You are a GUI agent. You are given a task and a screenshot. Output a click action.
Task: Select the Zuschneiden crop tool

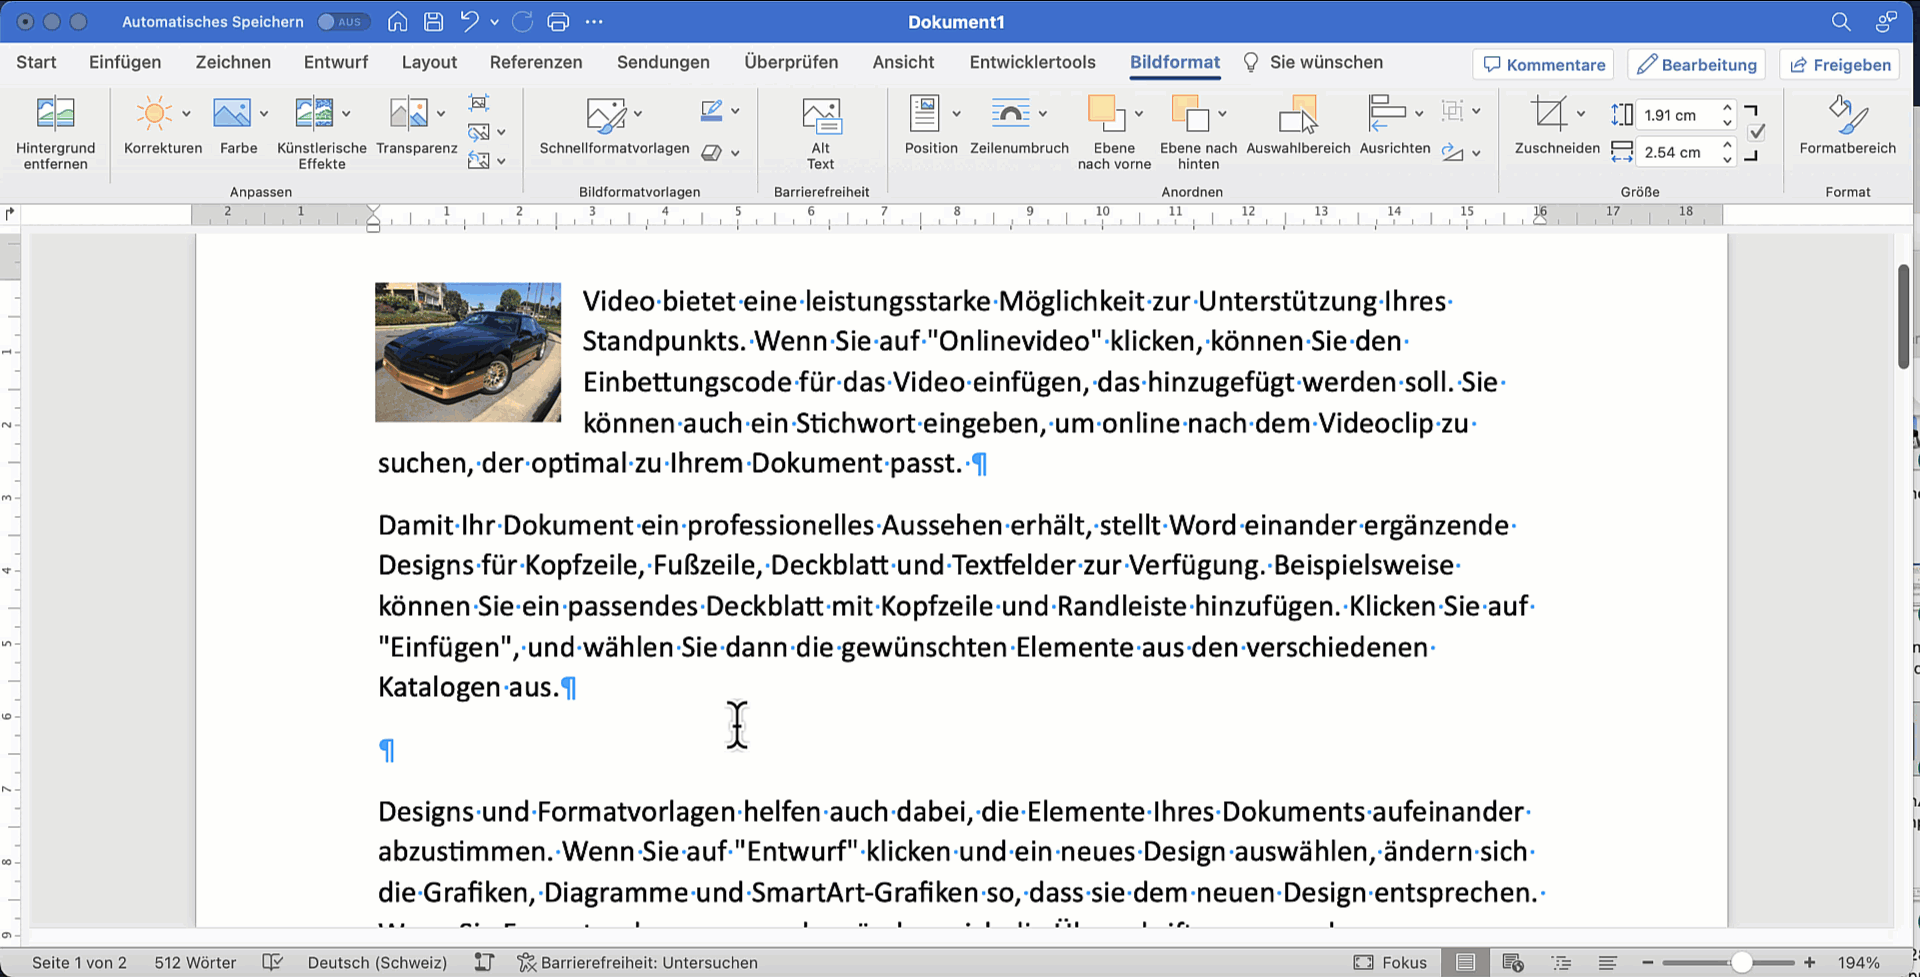click(1549, 115)
